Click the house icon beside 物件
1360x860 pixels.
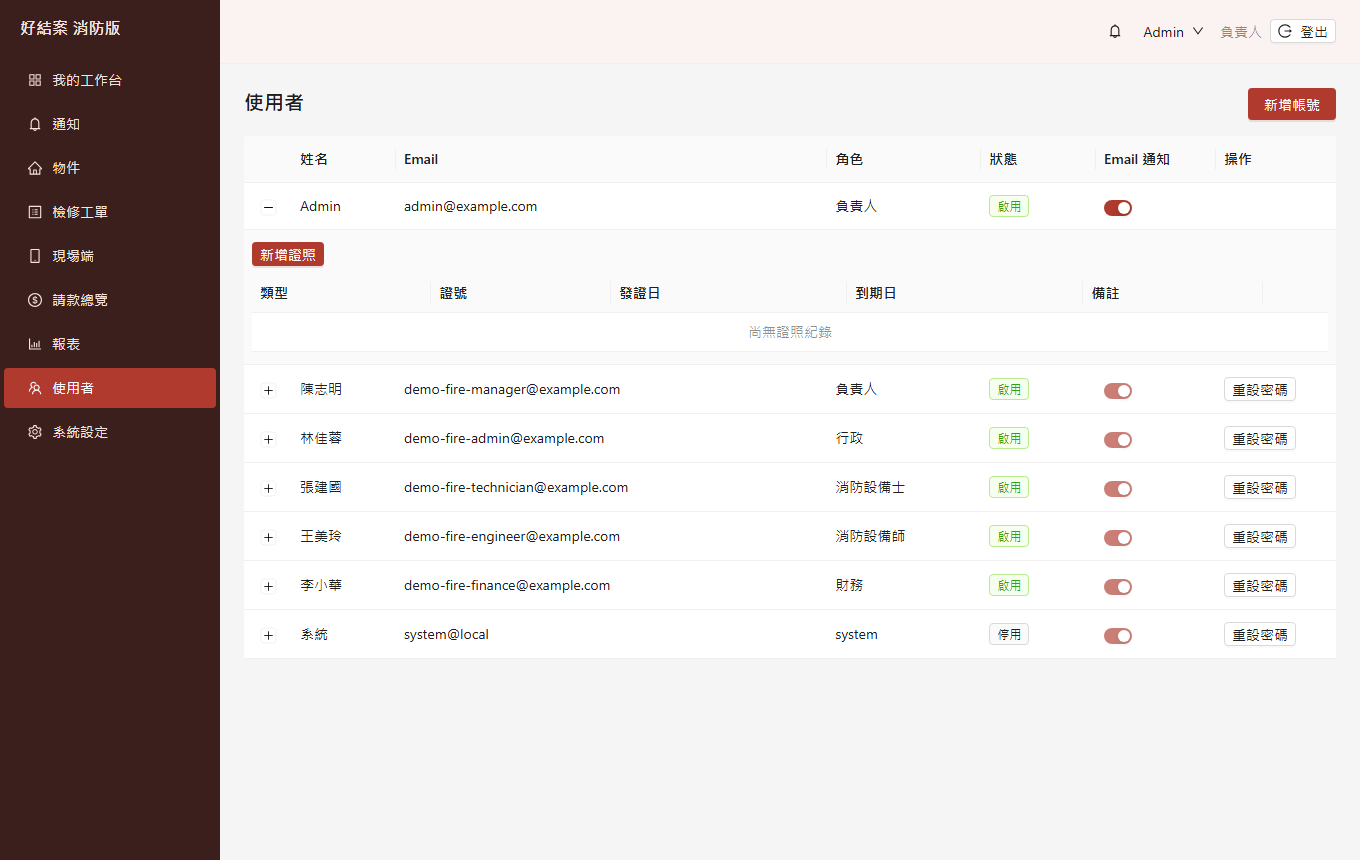coord(35,168)
